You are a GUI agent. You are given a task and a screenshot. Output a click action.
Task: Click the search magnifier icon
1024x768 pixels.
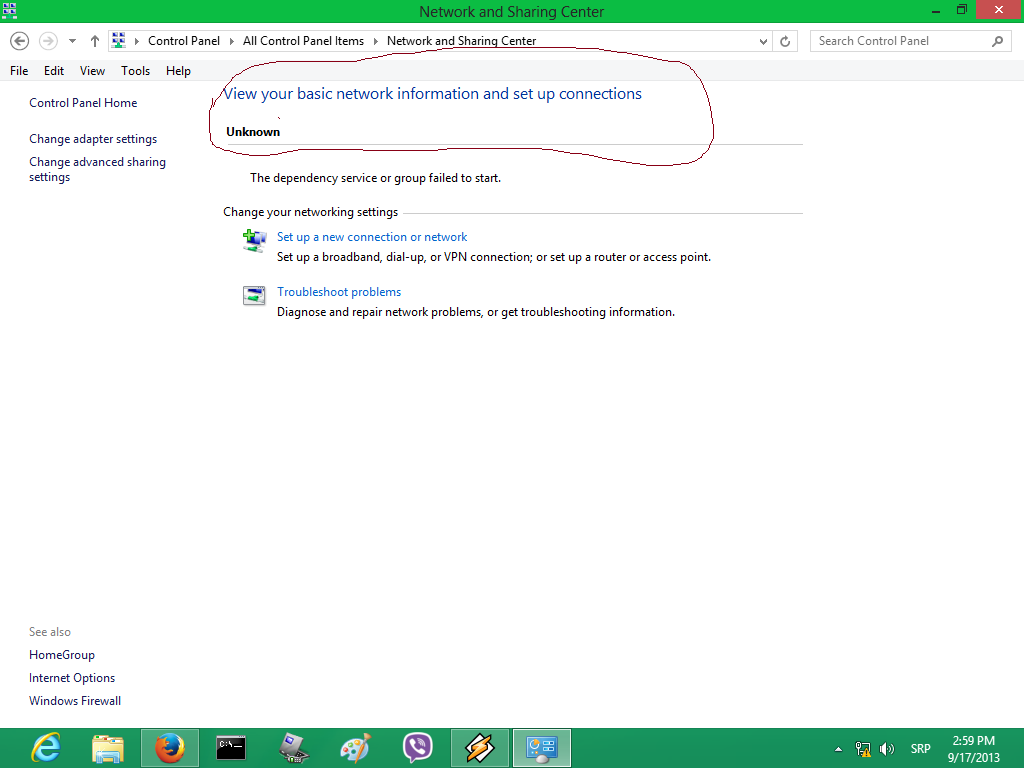coord(997,41)
